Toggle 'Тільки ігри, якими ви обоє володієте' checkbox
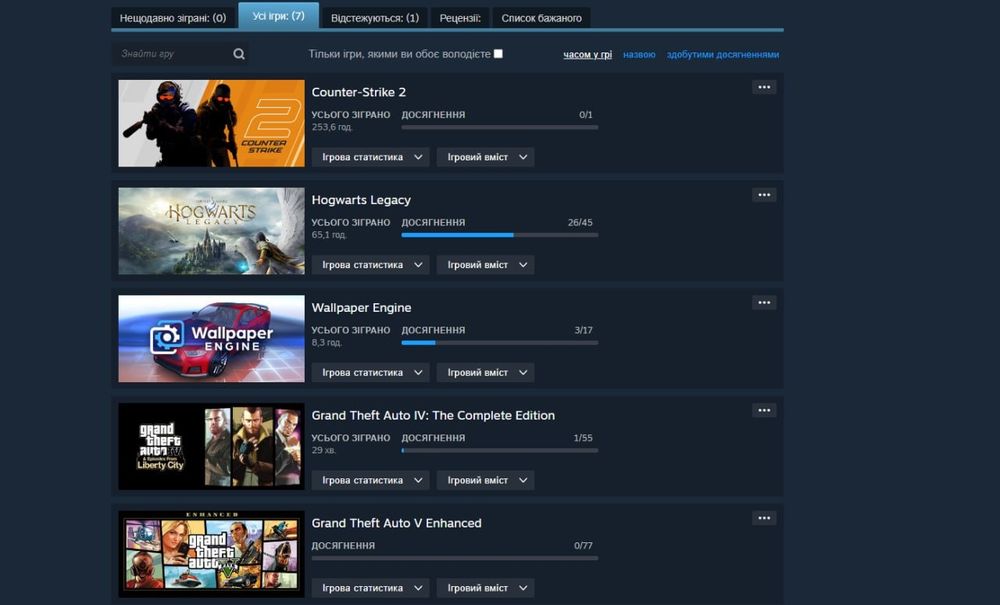Image resolution: width=1000 pixels, height=605 pixels. point(498,54)
